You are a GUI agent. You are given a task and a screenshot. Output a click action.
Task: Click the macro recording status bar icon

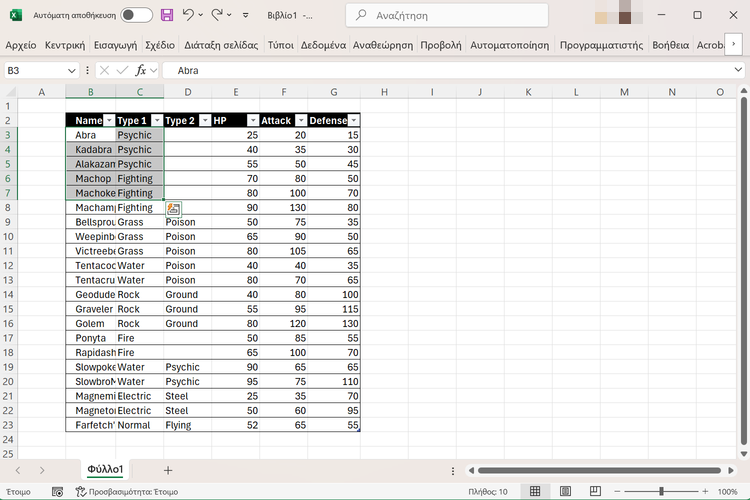[57, 491]
